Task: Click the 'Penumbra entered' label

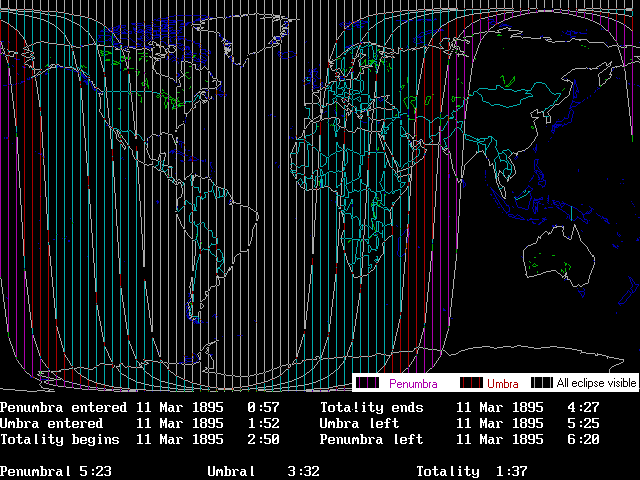Action: point(64,408)
